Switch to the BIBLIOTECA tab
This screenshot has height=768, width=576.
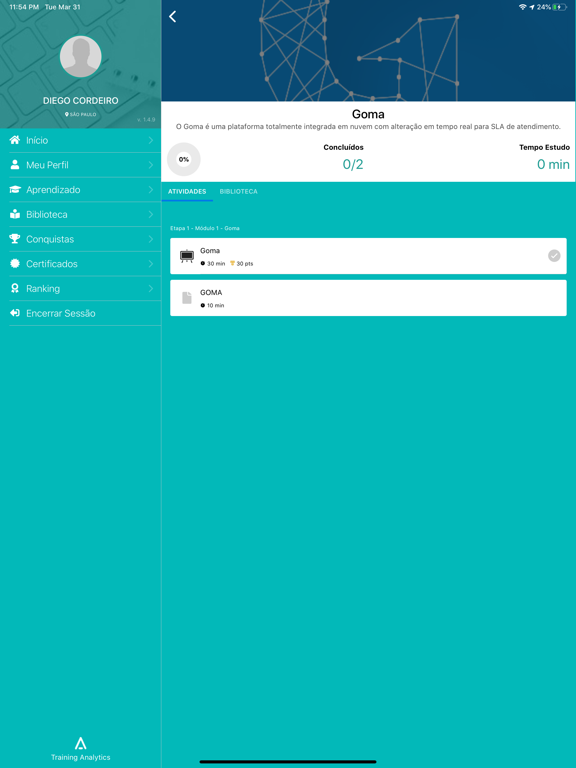(239, 192)
